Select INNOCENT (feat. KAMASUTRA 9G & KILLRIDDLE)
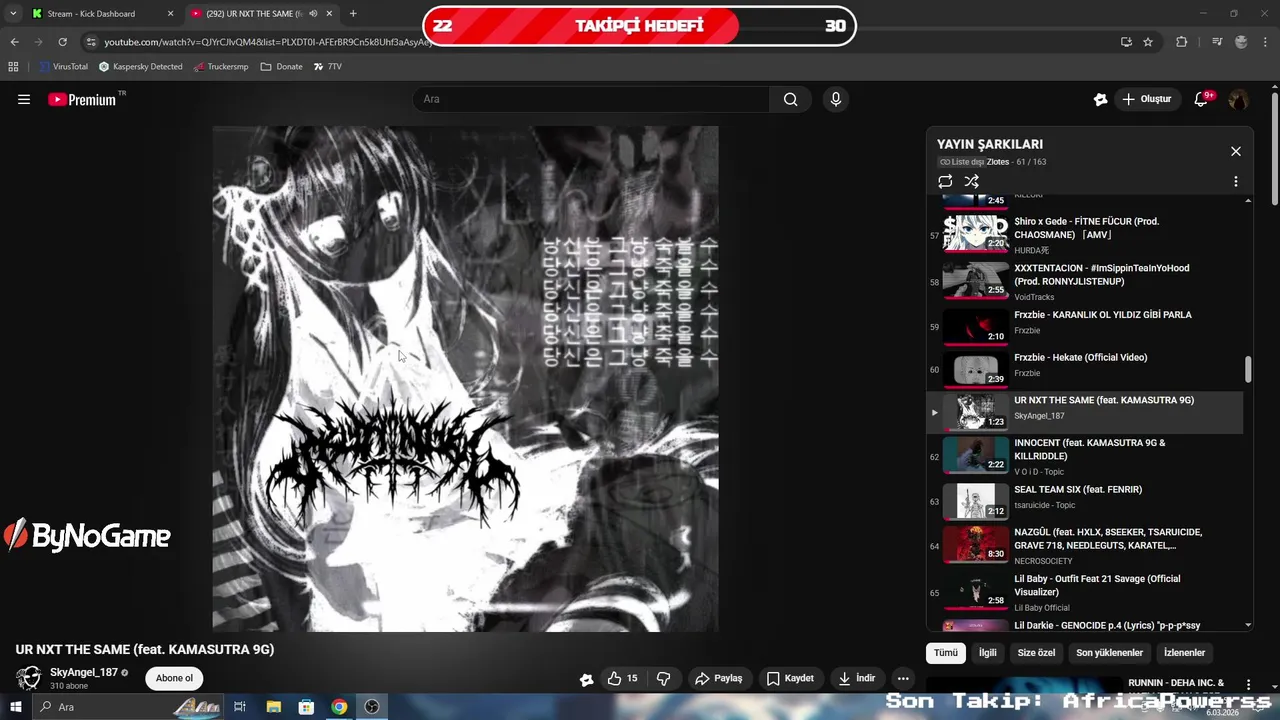The height and width of the screenshot is (720, 1280). click(x=1085, y=455)
